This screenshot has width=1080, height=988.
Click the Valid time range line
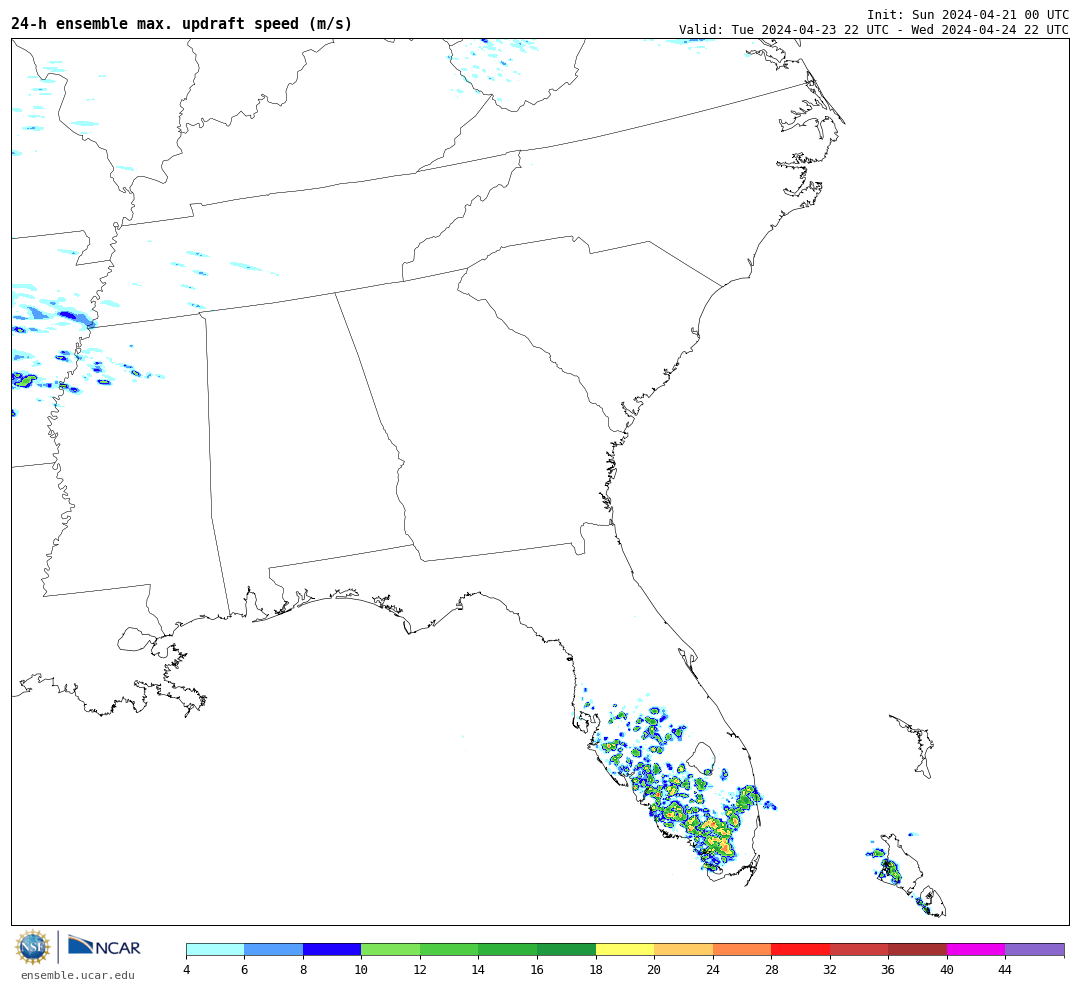tap(874, 30)
